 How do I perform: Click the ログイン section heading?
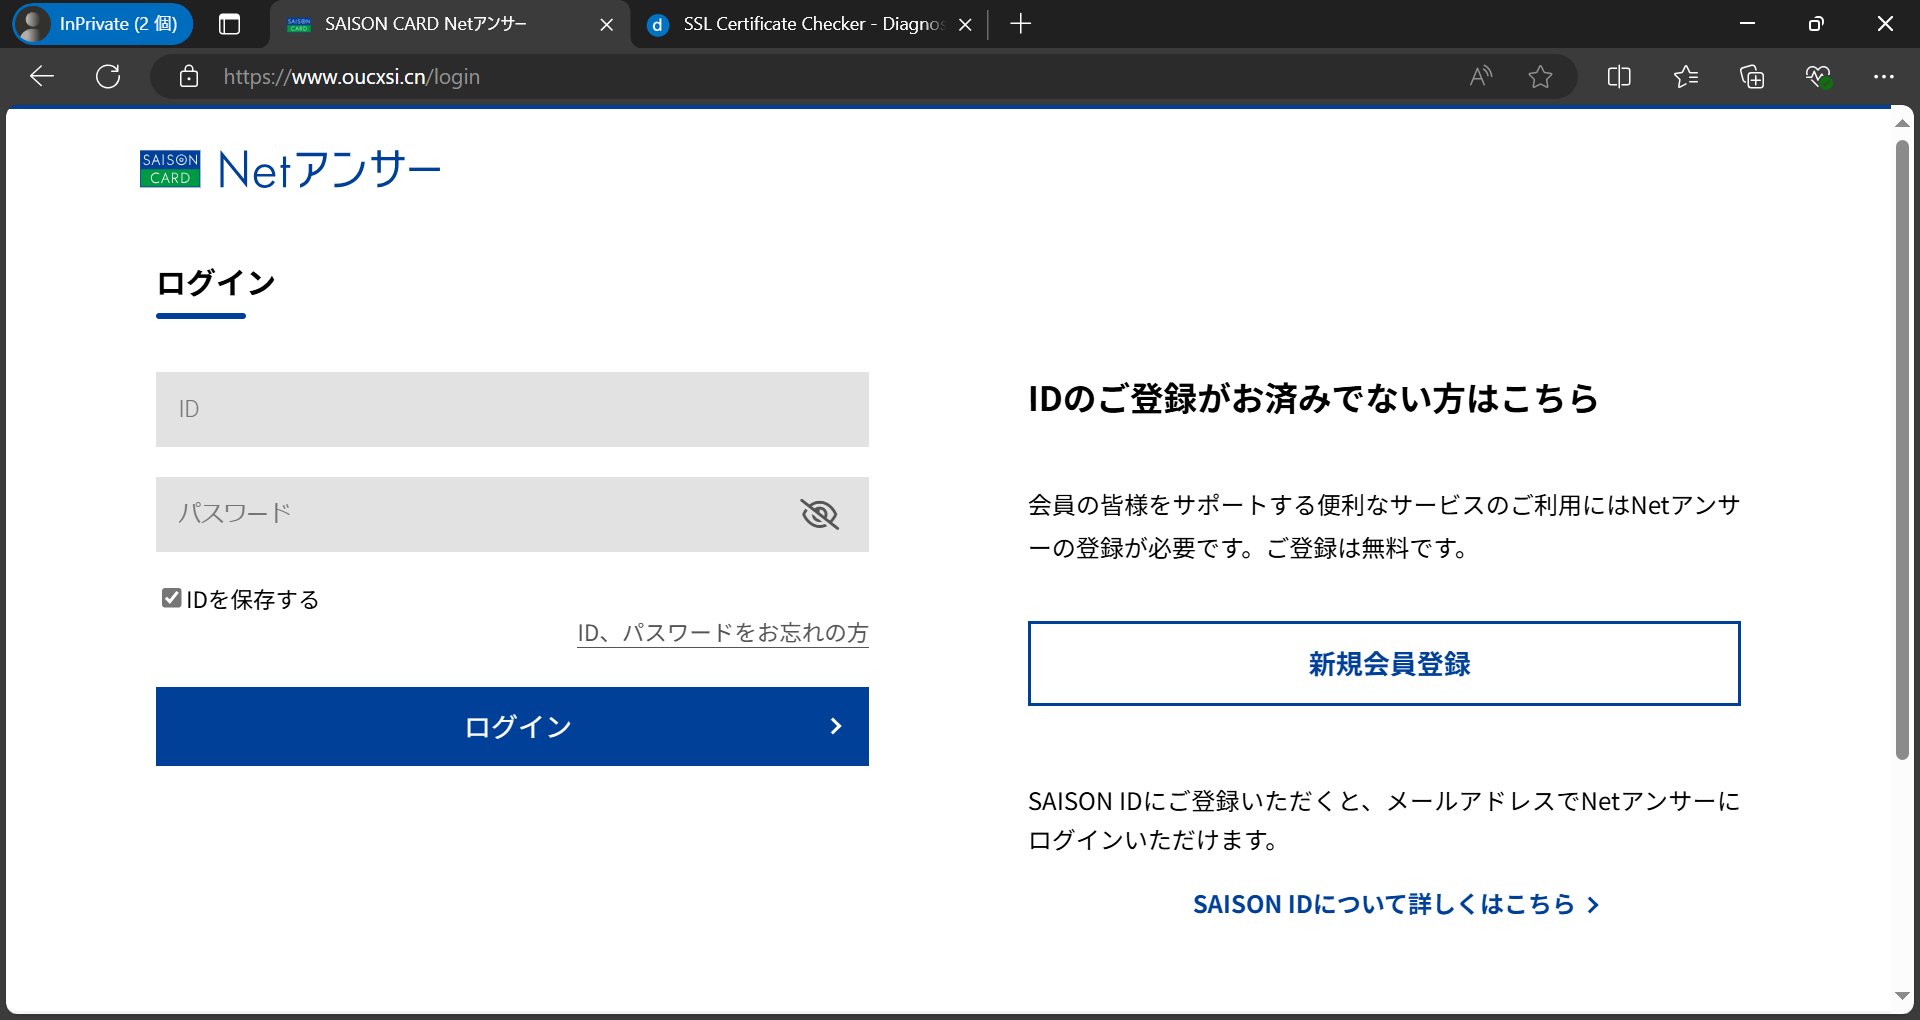click(x=216, y=283)
